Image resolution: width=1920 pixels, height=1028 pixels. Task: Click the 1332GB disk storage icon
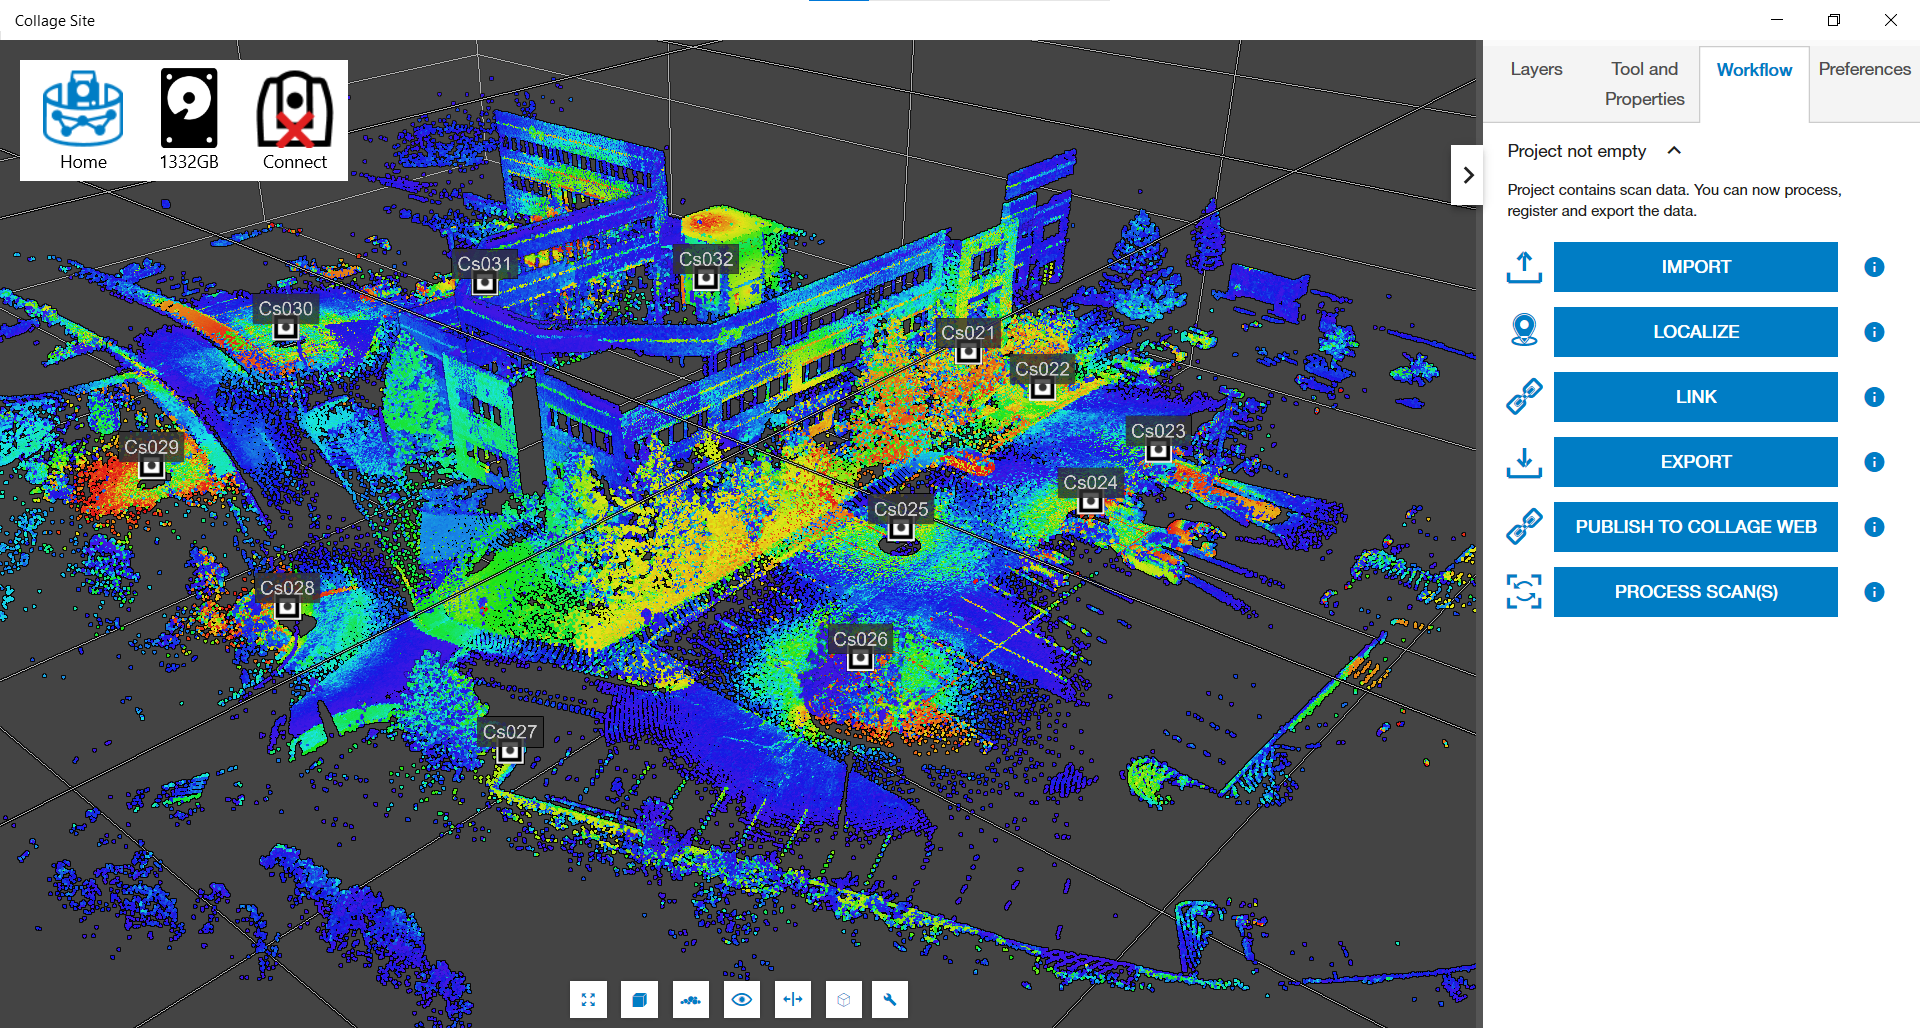click(189, 109)
